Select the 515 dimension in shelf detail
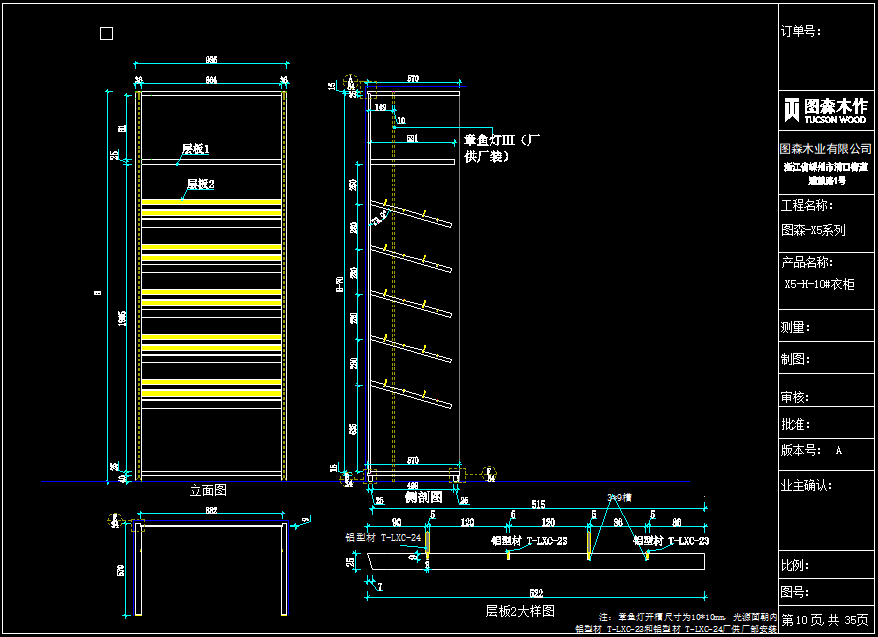Image resolution: width=878 pixels, height=637 pixels. pyautogui.click(x=537, y=504)
